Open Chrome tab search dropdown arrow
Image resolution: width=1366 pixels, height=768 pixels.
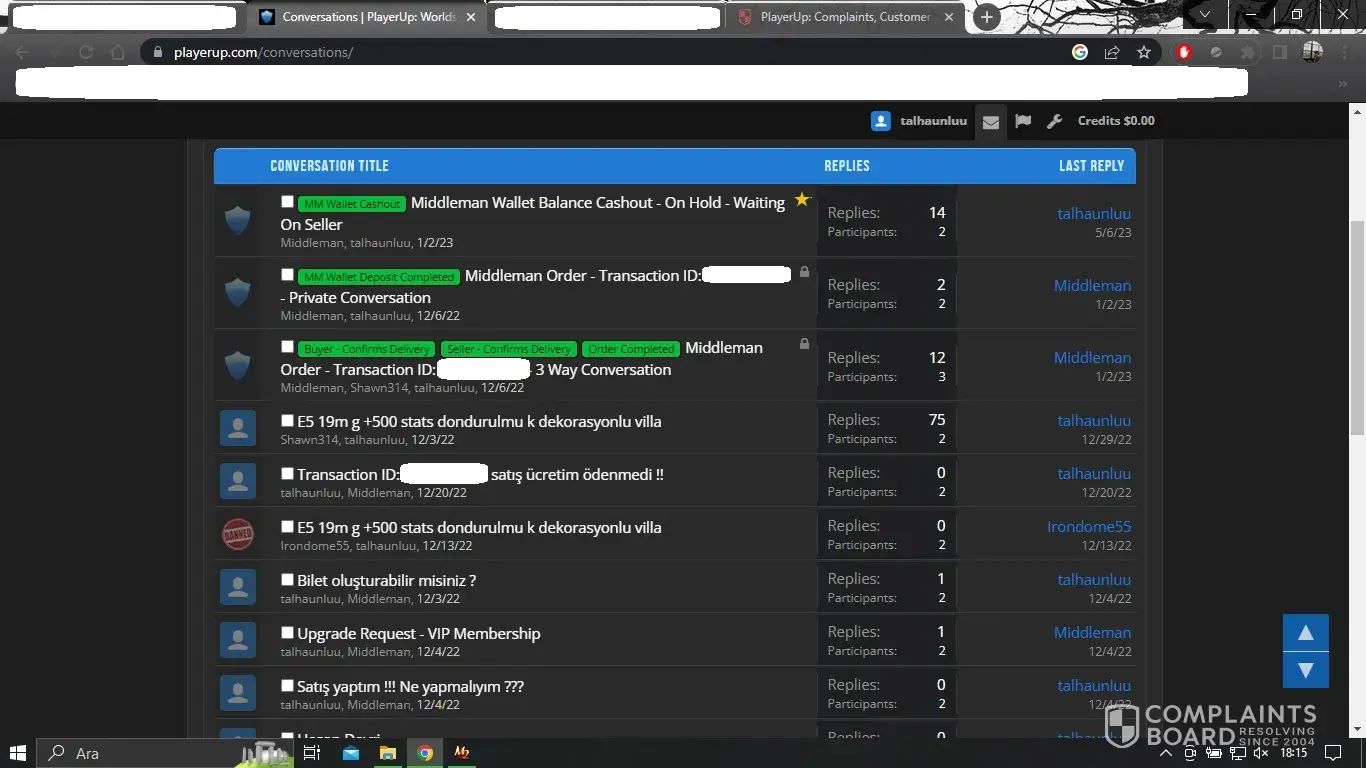(x=1204, y=15)
